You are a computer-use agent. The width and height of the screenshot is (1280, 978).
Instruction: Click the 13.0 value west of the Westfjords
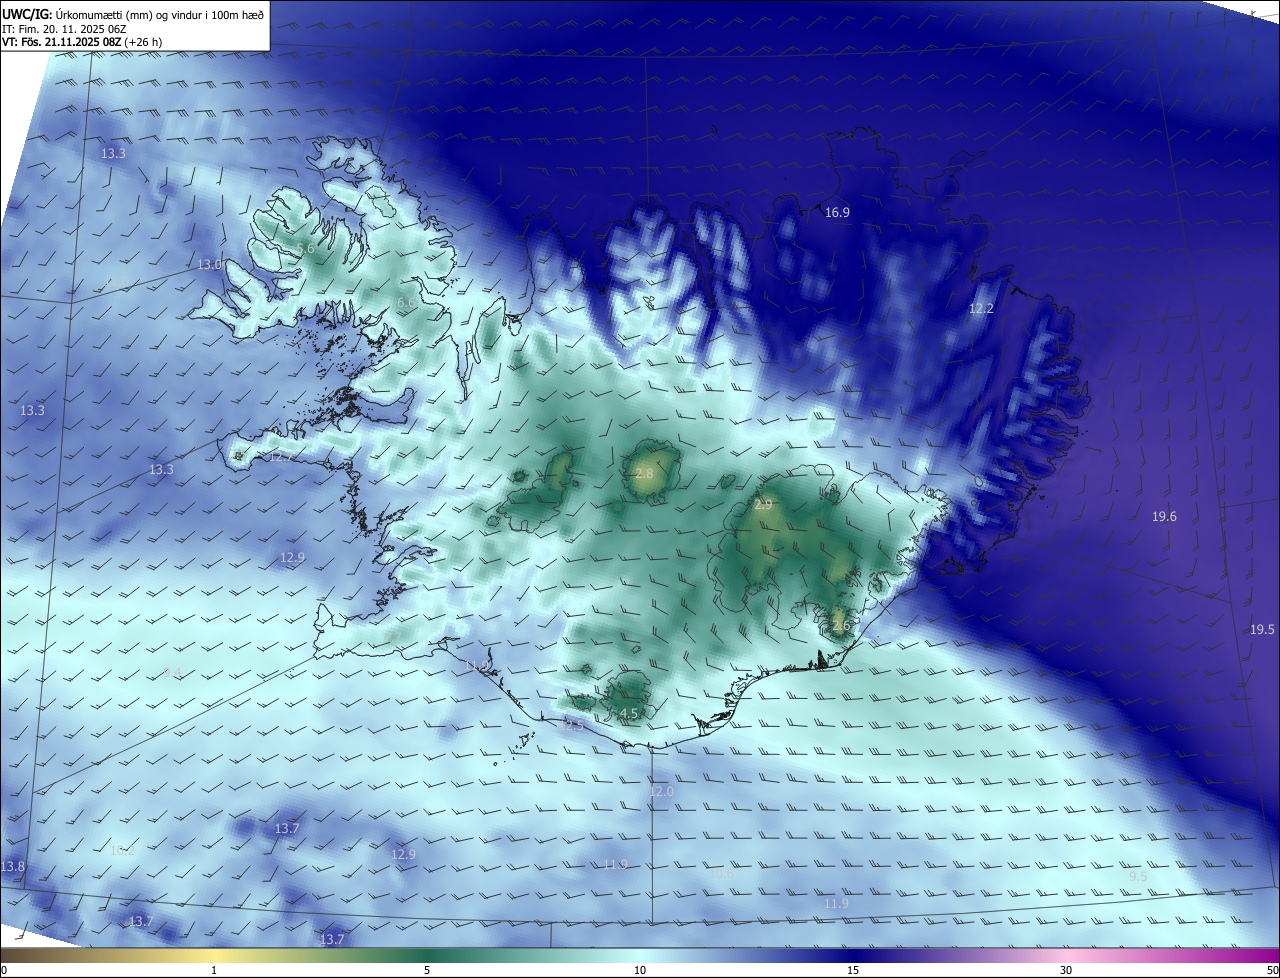[209, 265]
